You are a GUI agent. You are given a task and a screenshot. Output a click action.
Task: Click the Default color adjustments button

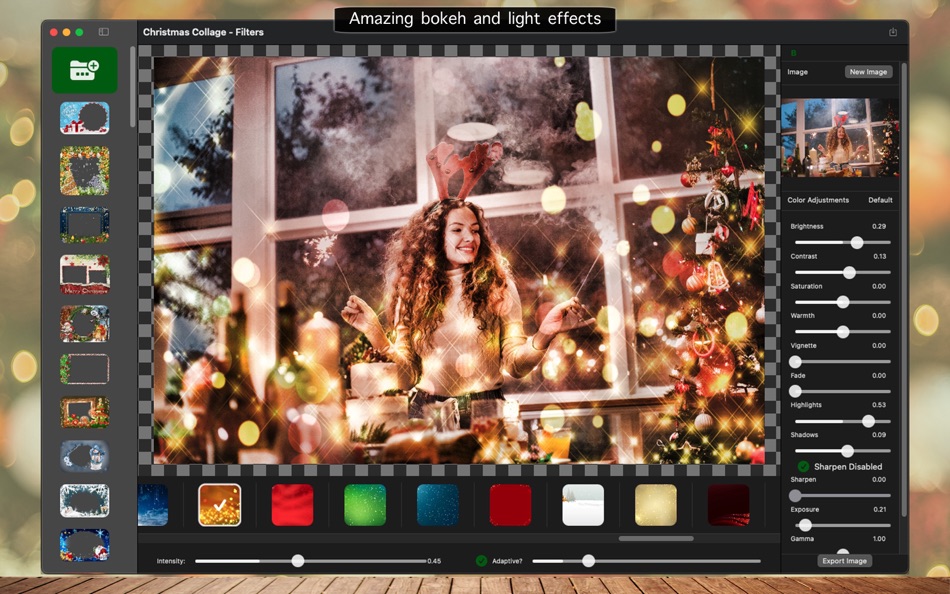click(x=880, y=200)
